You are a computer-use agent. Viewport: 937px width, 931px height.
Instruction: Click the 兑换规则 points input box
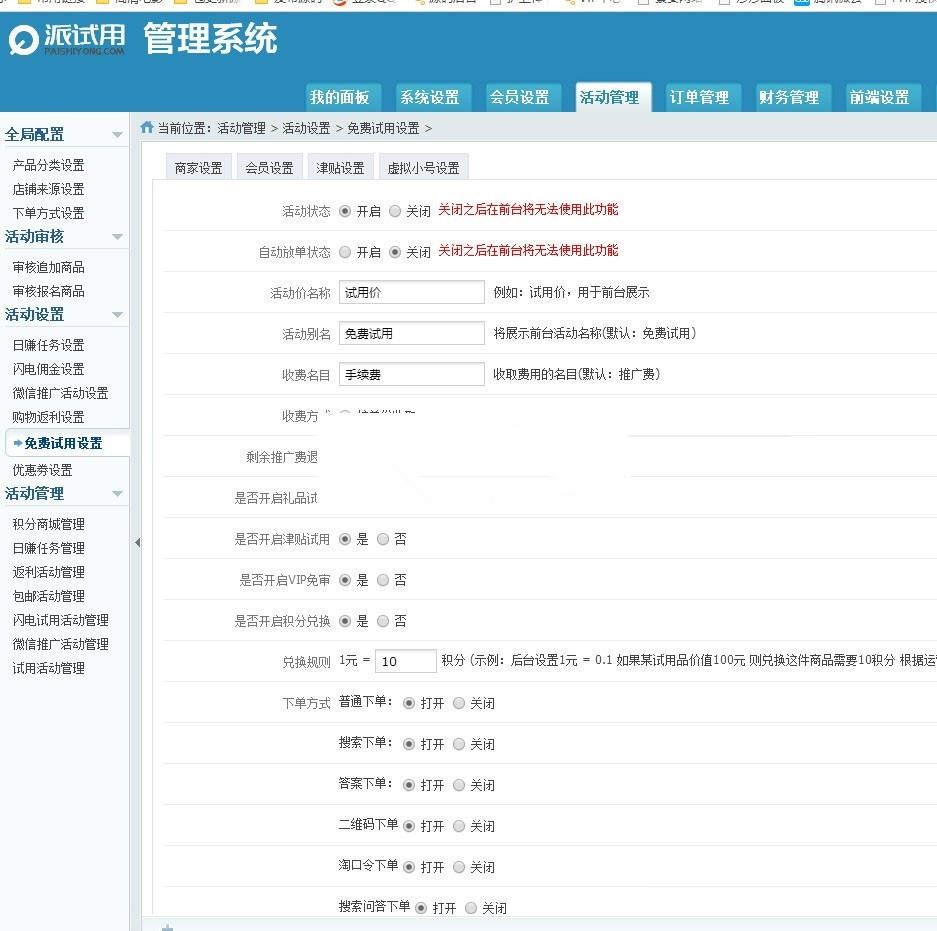405,661
